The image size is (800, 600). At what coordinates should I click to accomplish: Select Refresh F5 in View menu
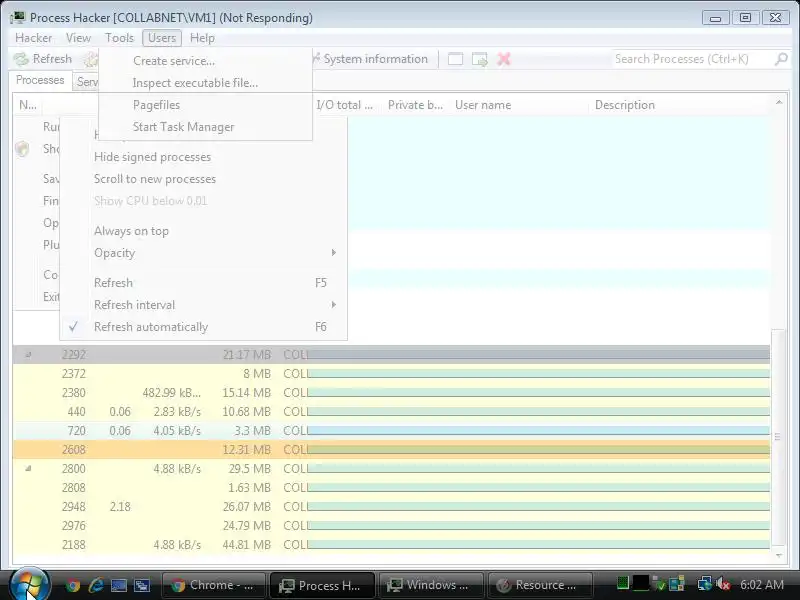pos(203,283)
